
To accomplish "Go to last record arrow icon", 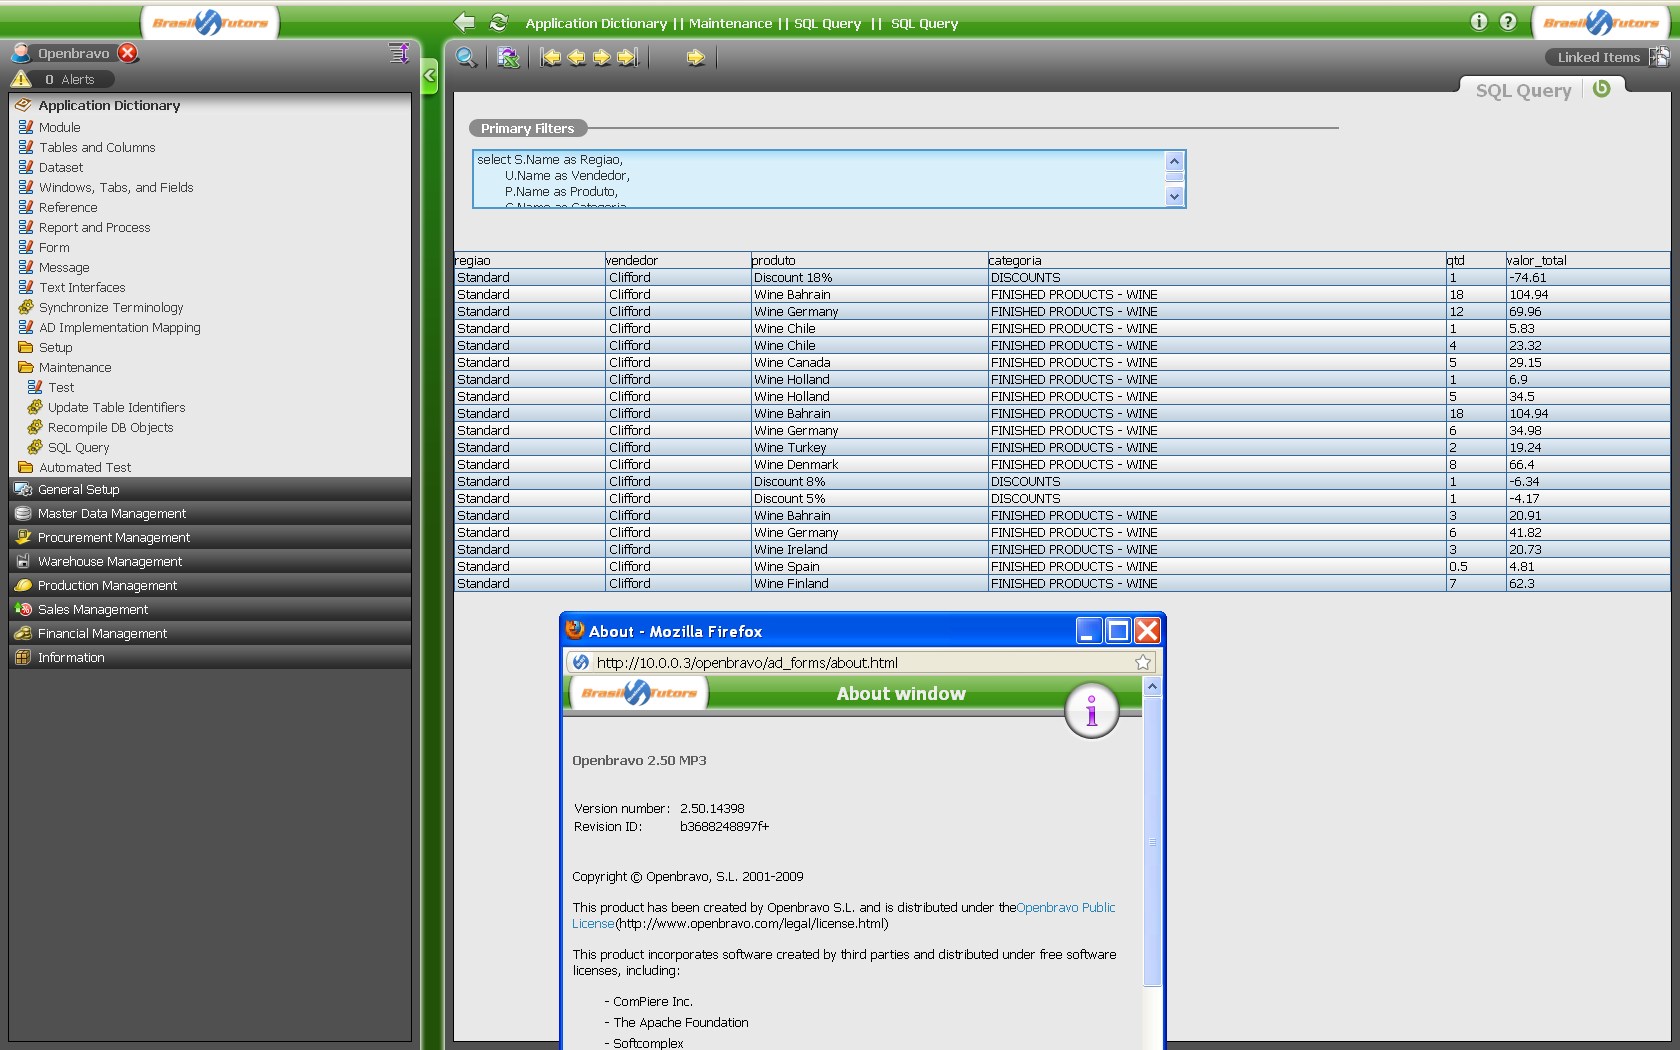I will pos(628,58).
